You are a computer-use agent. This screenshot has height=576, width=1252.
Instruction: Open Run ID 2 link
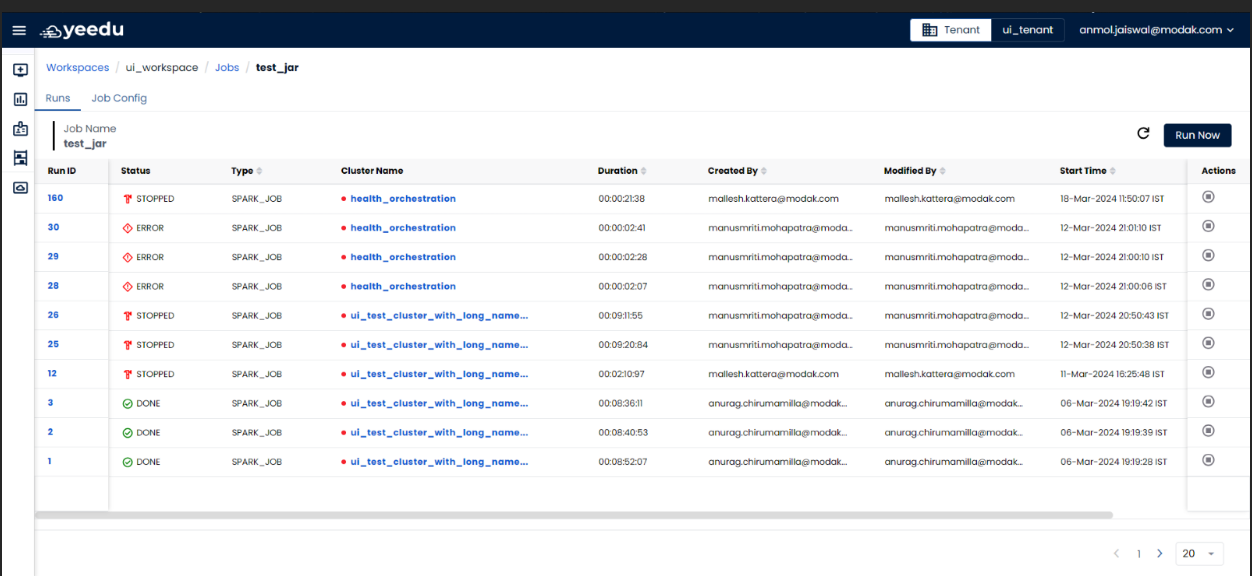coord(50,432)
